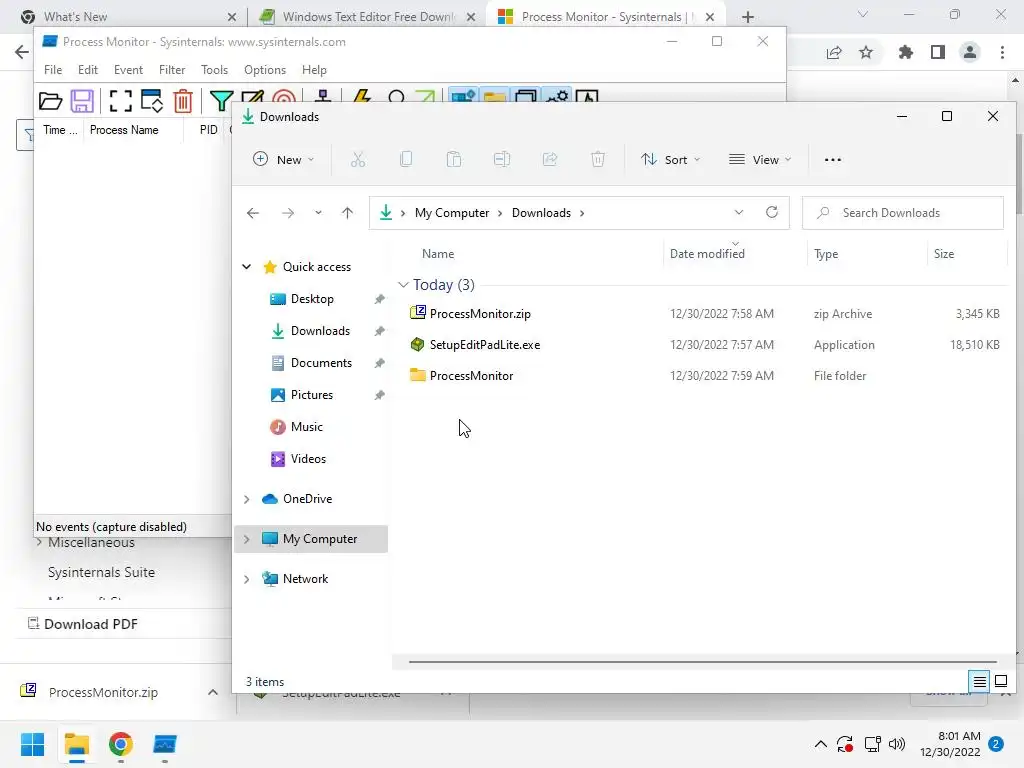The width and height of the screenshot is (1024, 768).
Task: Open the Filter menu in Process Monitor
Action: coord(172,70)
